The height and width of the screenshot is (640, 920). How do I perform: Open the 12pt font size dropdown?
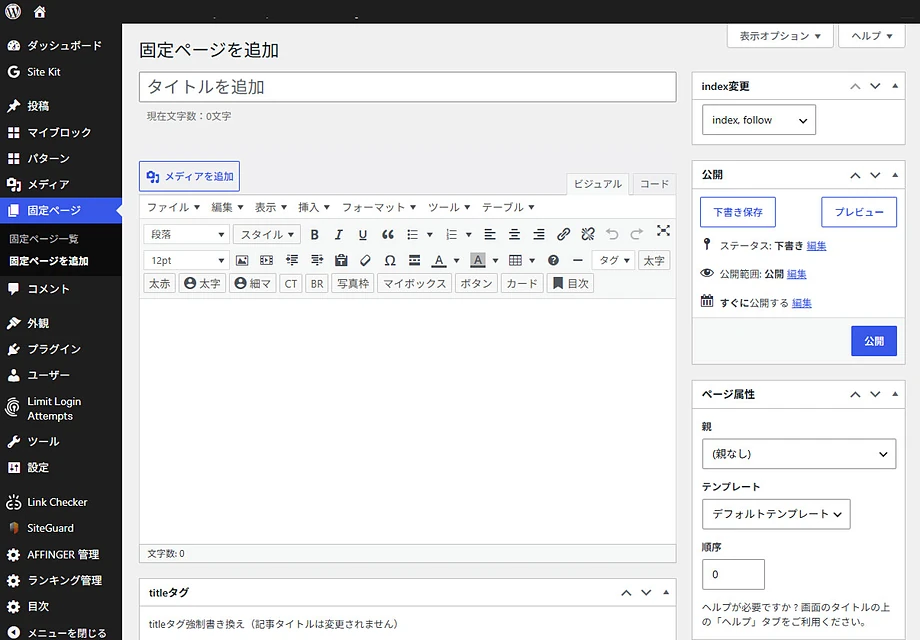(186, 260)
